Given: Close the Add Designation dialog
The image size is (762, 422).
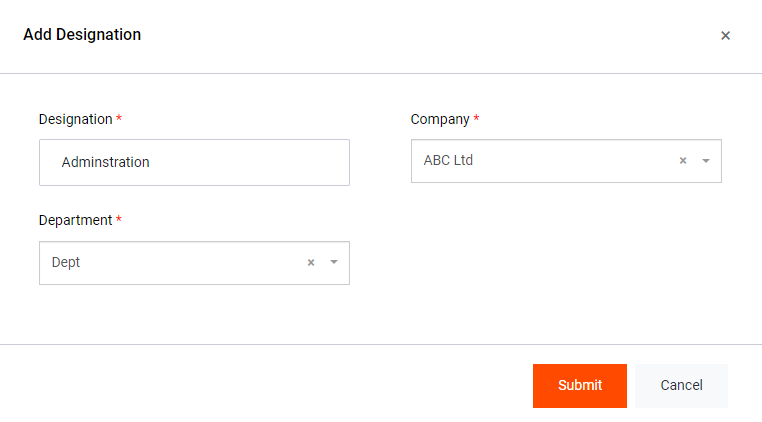Looking at the screenshot, I should pos(725,35).
